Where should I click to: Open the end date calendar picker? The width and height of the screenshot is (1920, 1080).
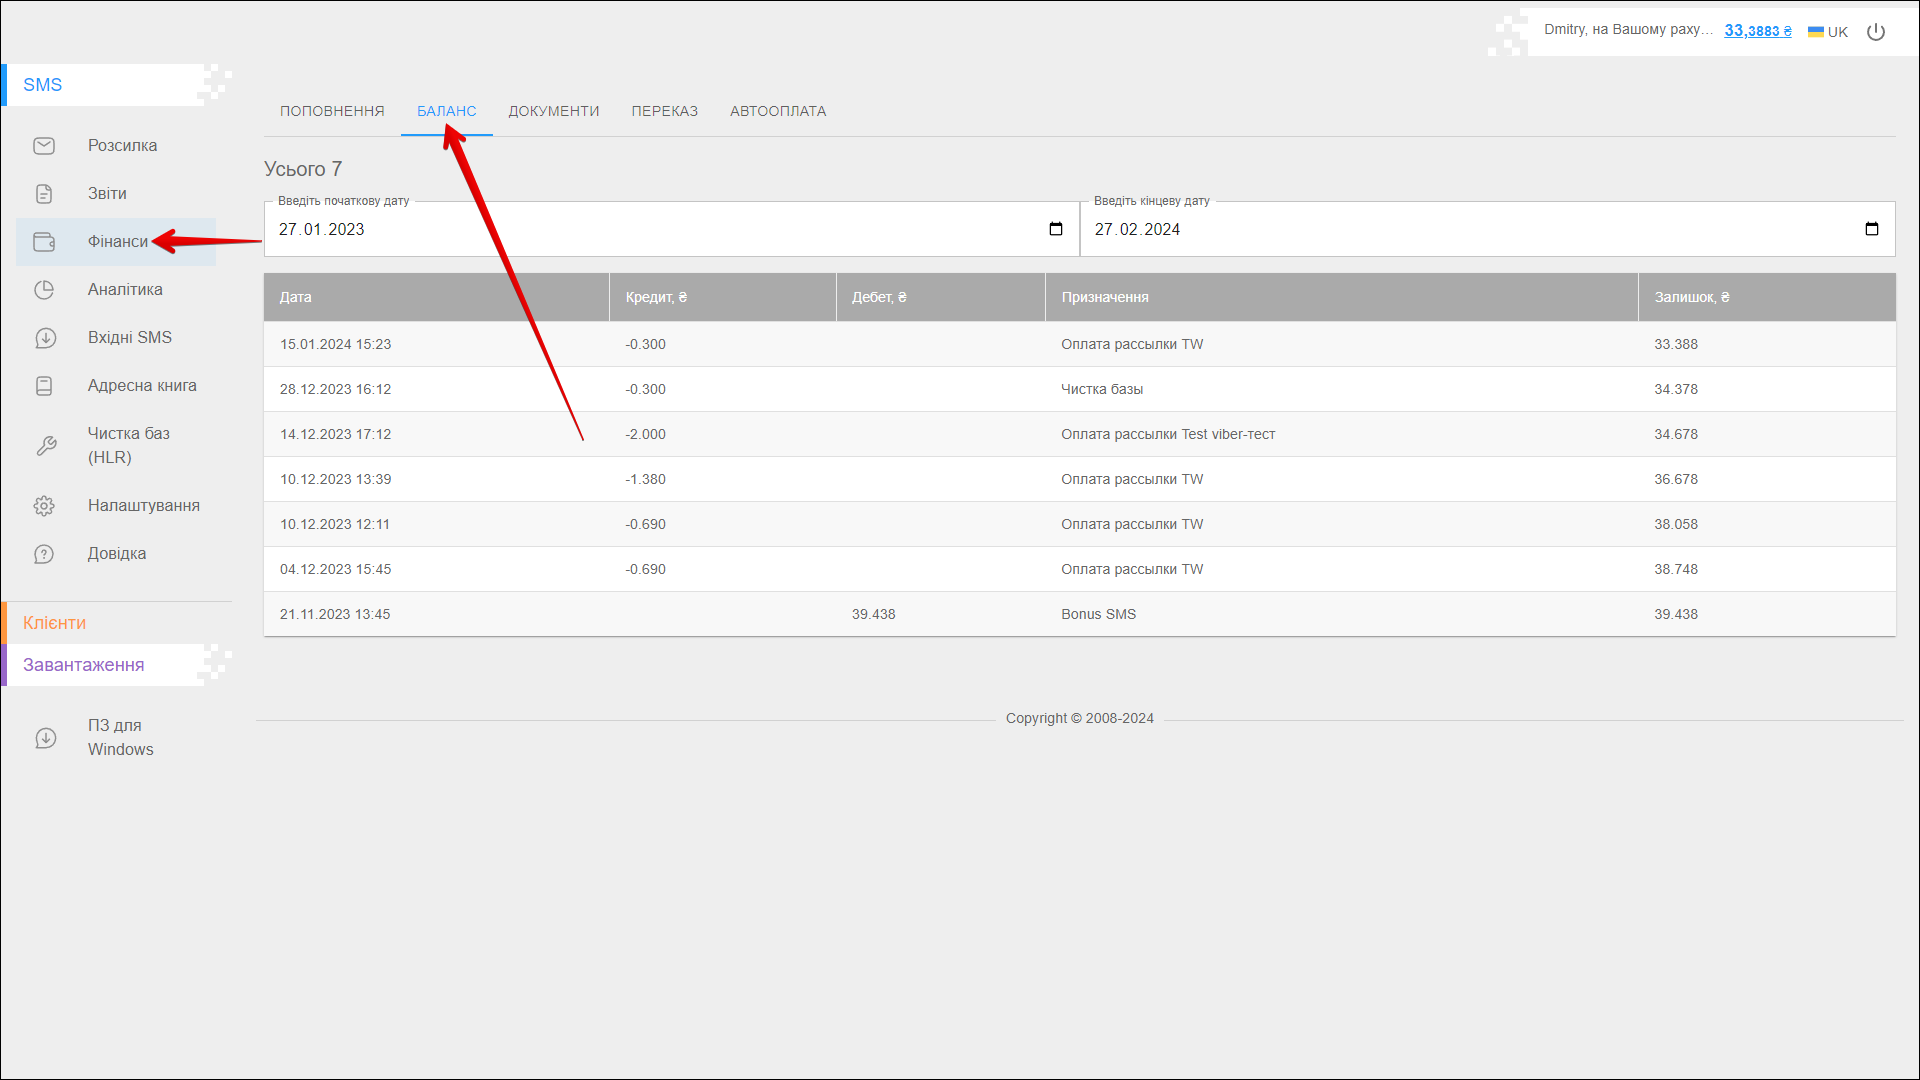point(1871,229)
